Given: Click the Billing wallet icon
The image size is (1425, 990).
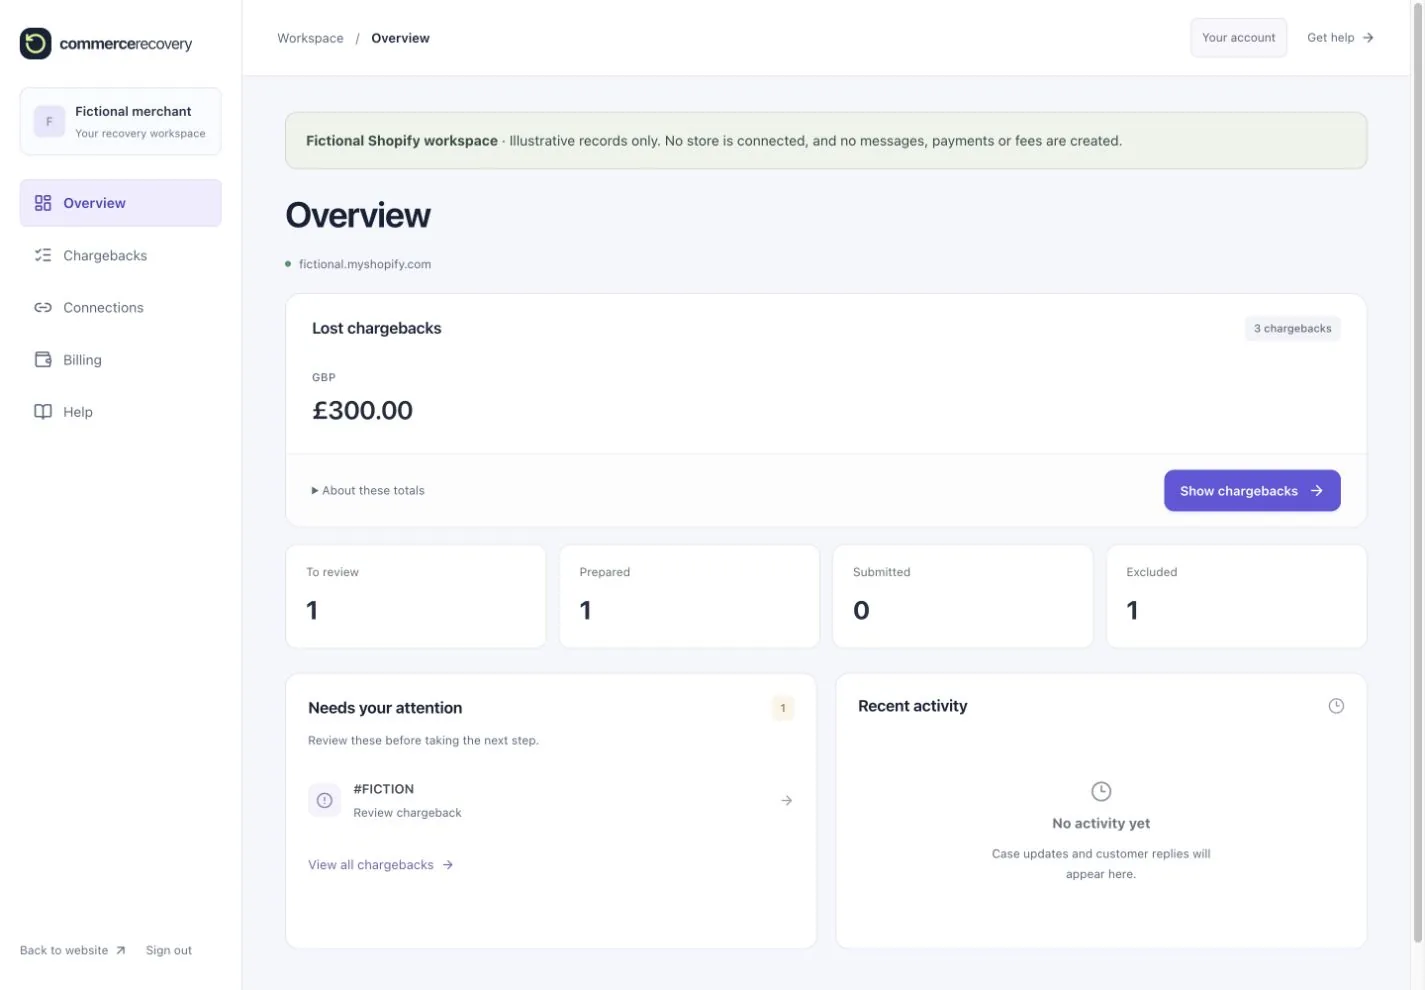Looking at the screenshot, I should pos(43,359).
